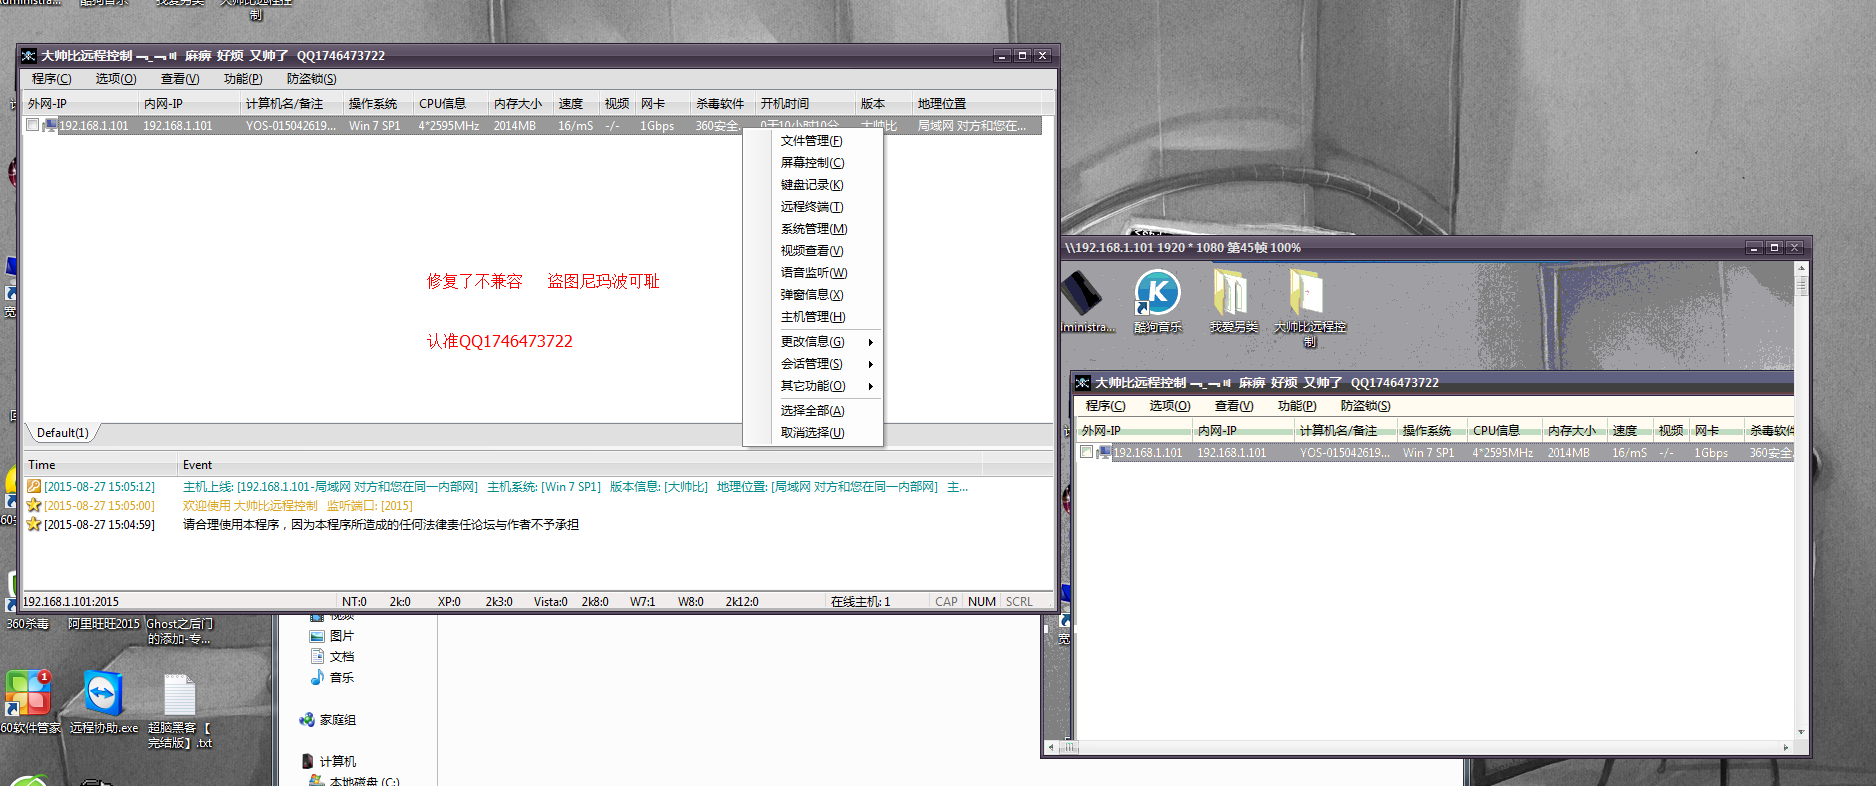Image resolution: width=1876 pixels, height=786 pixels.
Task: Choose 系统管理(M) from context menu
Action: click(812, 229)
